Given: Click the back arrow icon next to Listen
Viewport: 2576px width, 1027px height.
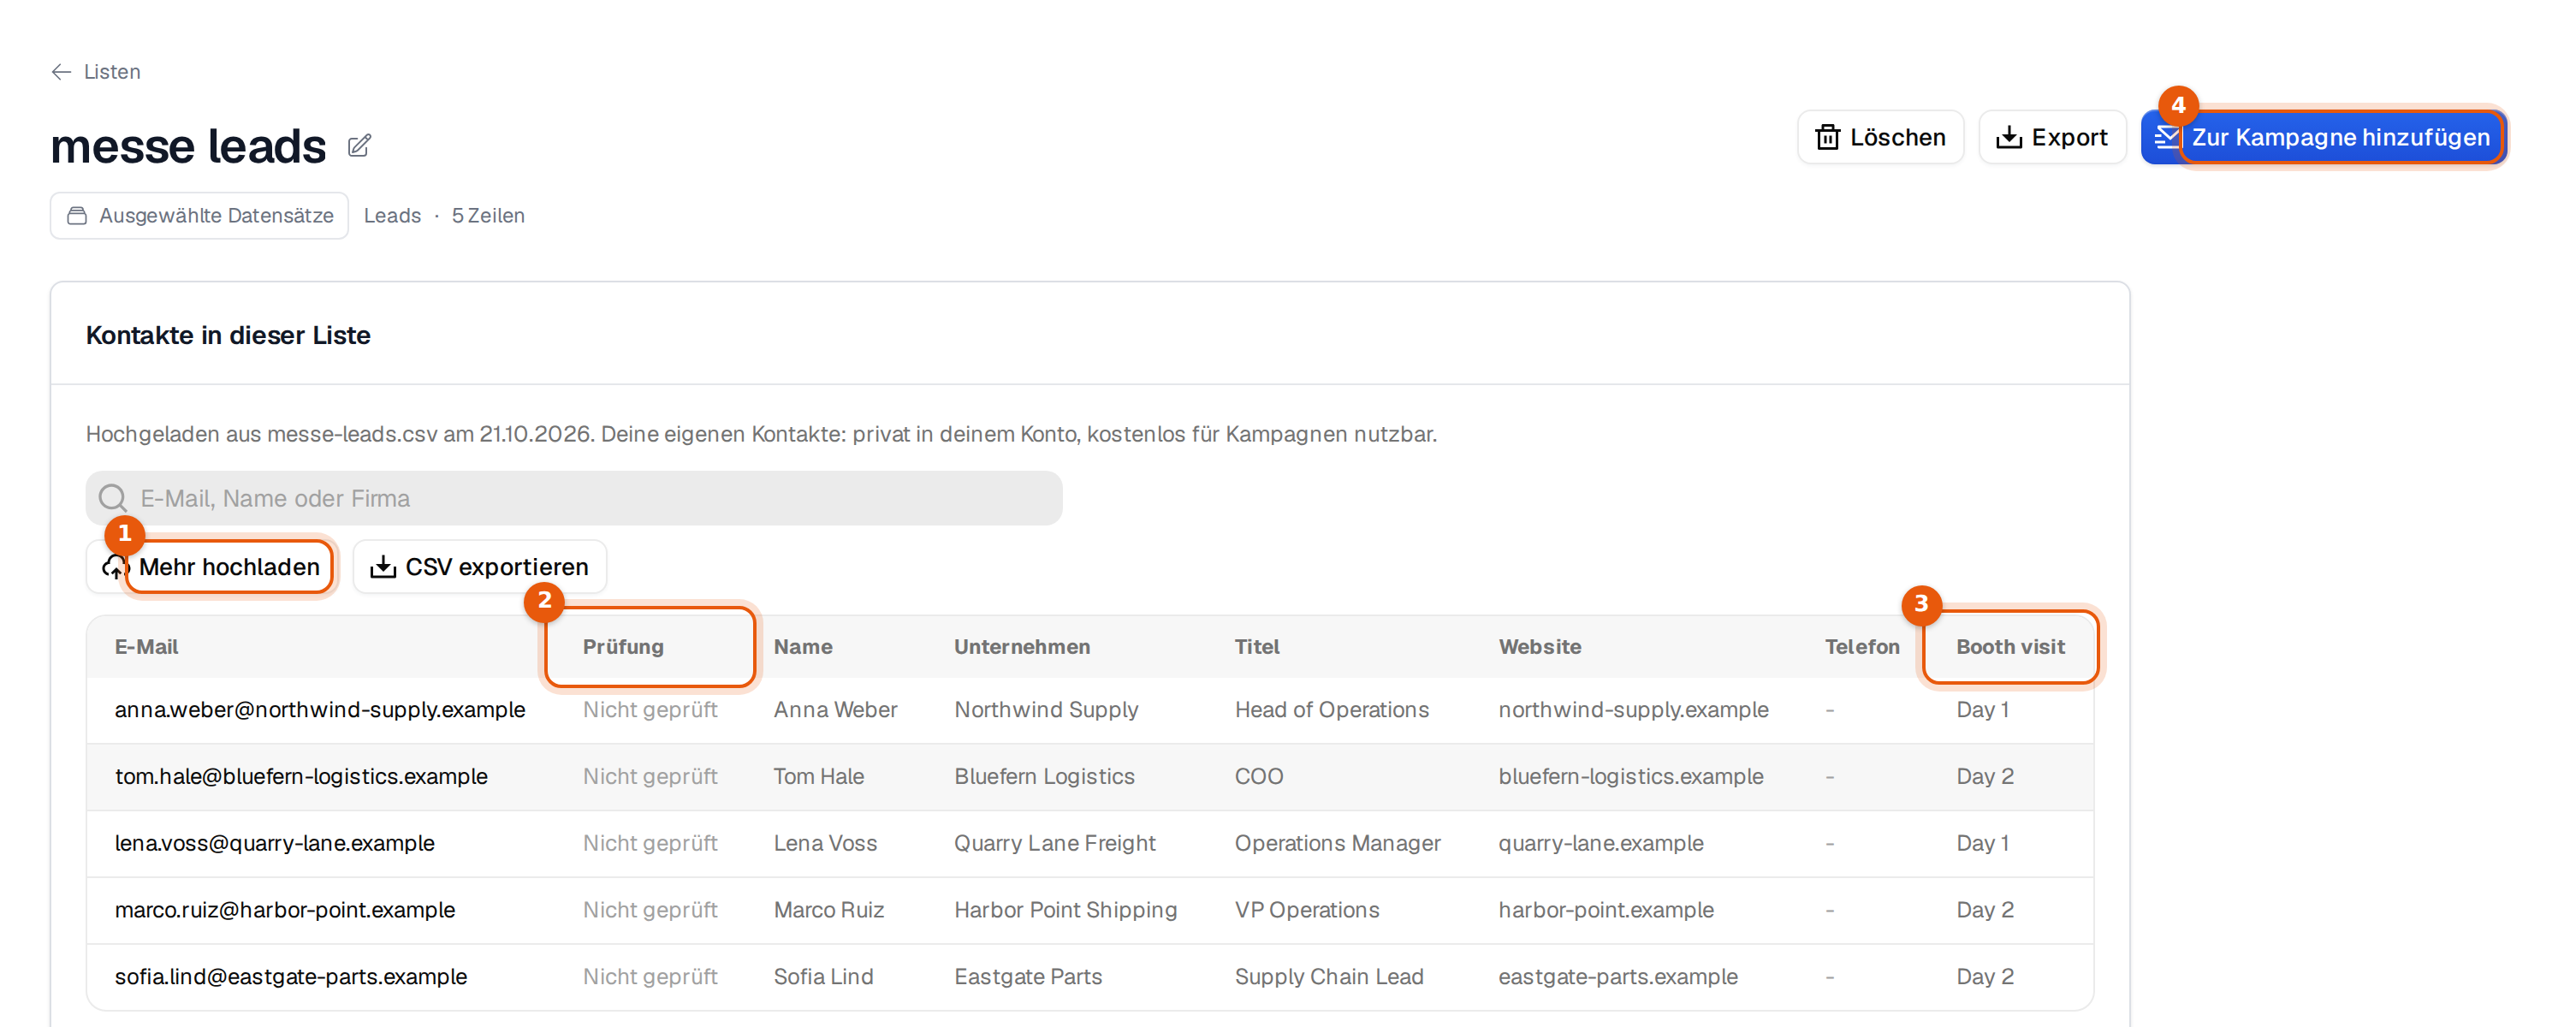Looking at the screenshot, I should [61, 72].
